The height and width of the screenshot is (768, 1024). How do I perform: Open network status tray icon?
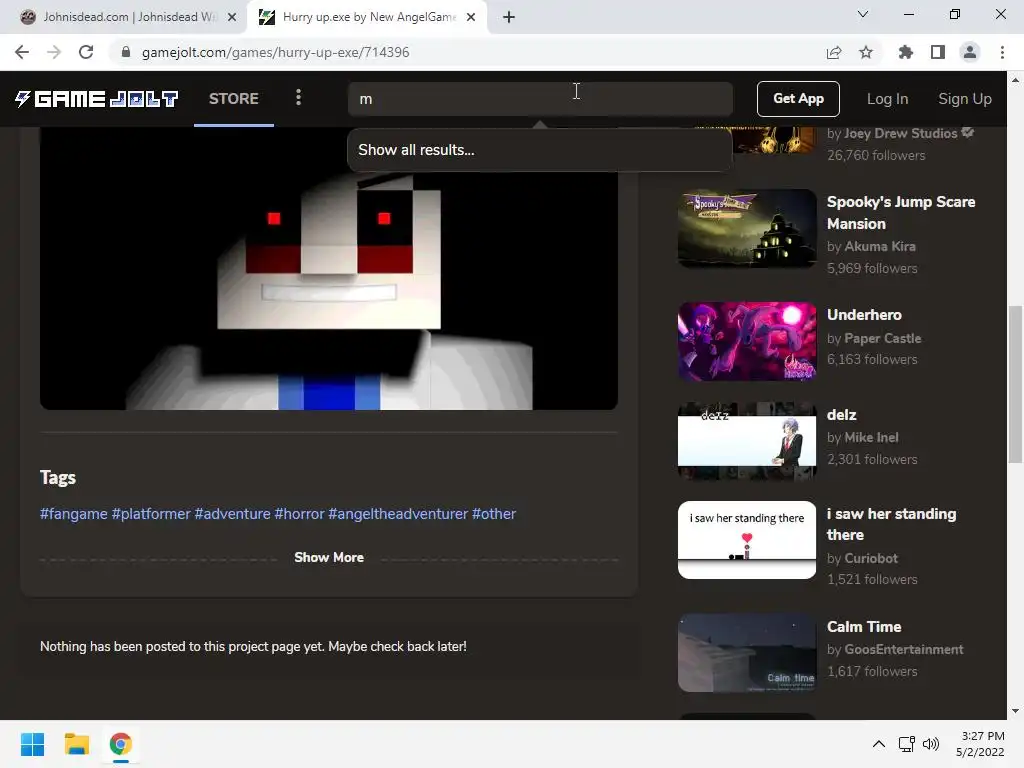[x=906, y=744]
